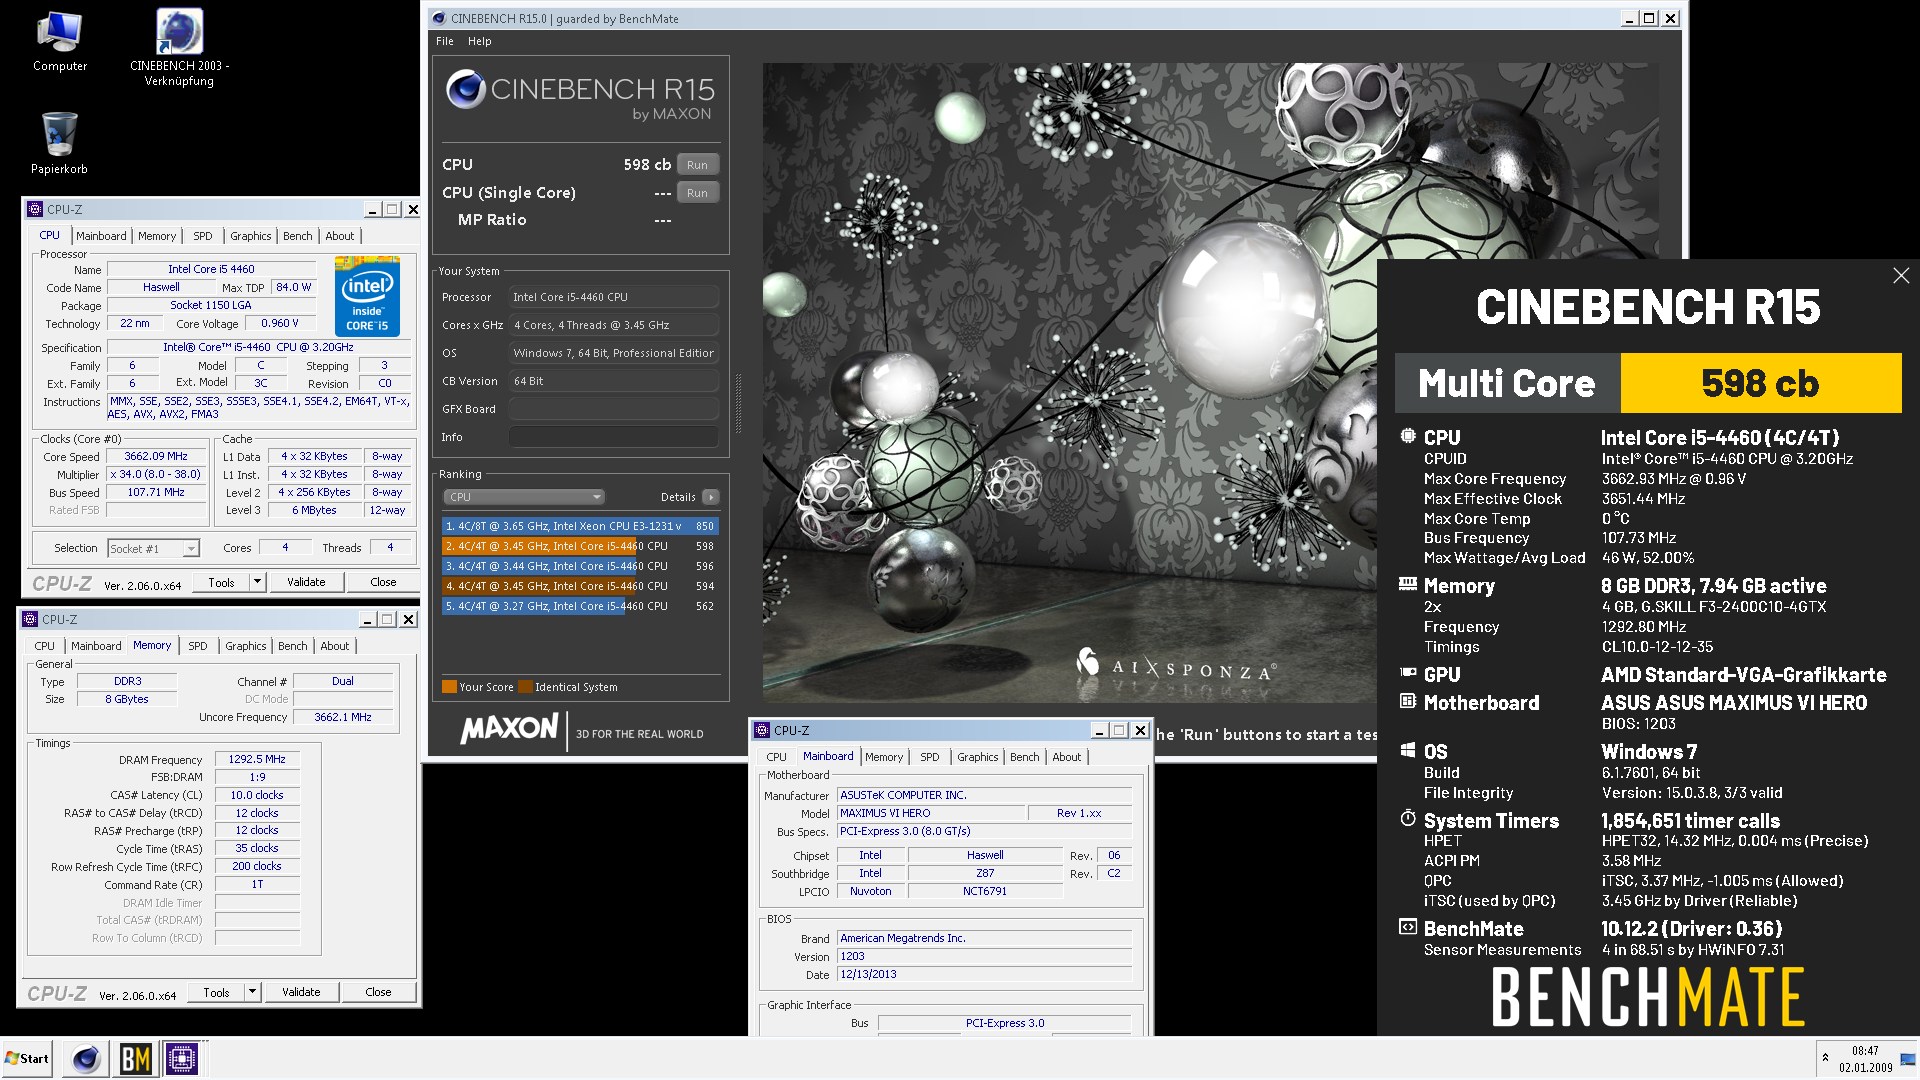Open the Socket #1 selection dropdown
1920x1080 pixels.
click(154, 548)
